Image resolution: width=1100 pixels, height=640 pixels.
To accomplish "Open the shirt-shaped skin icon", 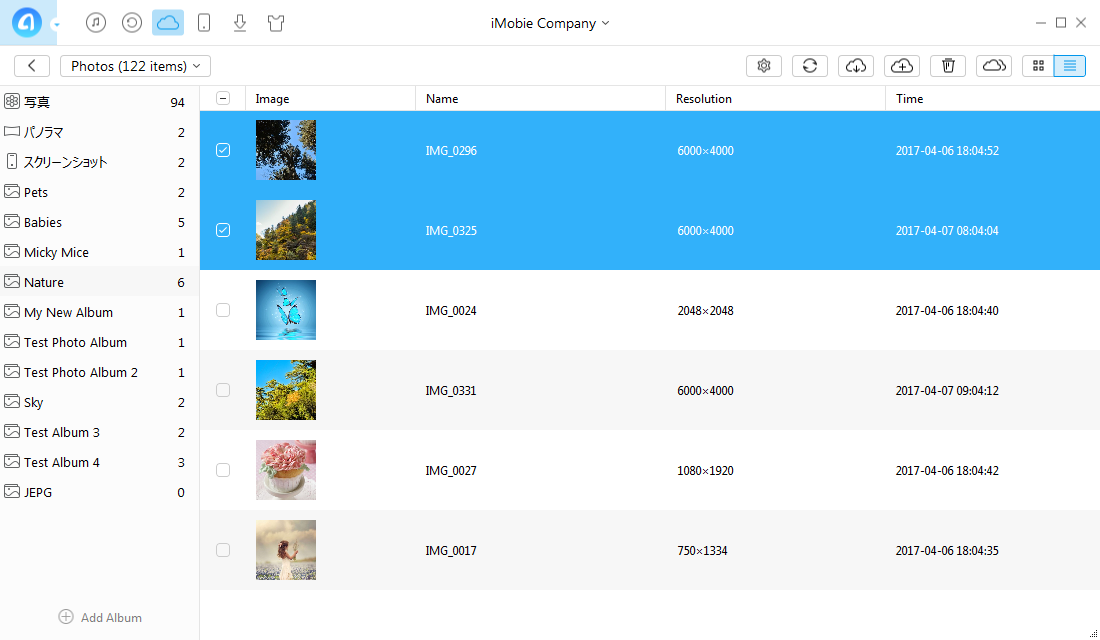I will [276, 22].
